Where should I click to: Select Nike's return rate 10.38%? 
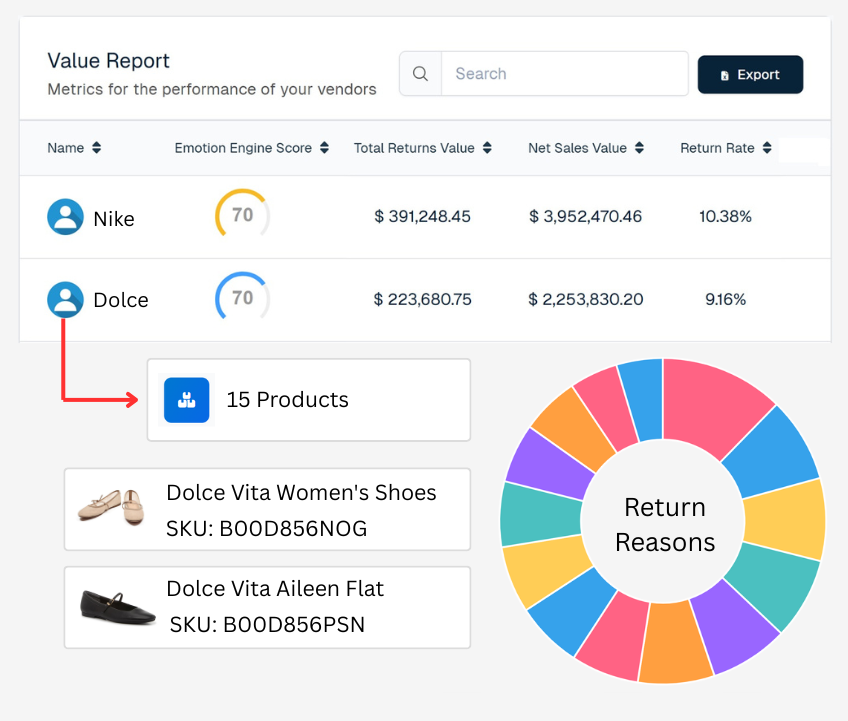[x=725, y=216]
